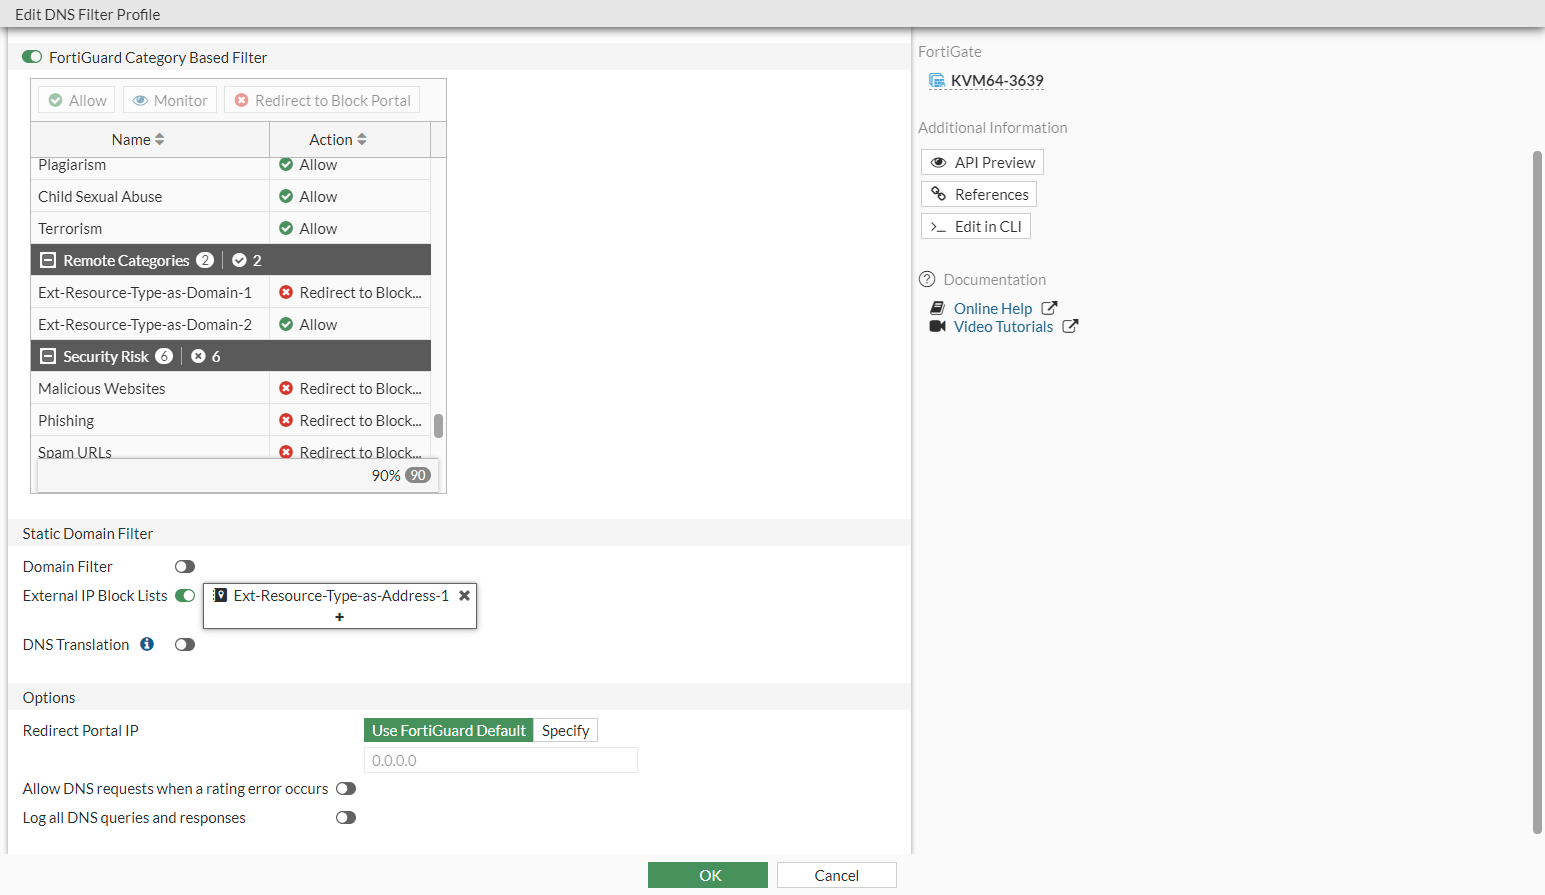Click the KVM64-3639 FortiGate device link

997,81
